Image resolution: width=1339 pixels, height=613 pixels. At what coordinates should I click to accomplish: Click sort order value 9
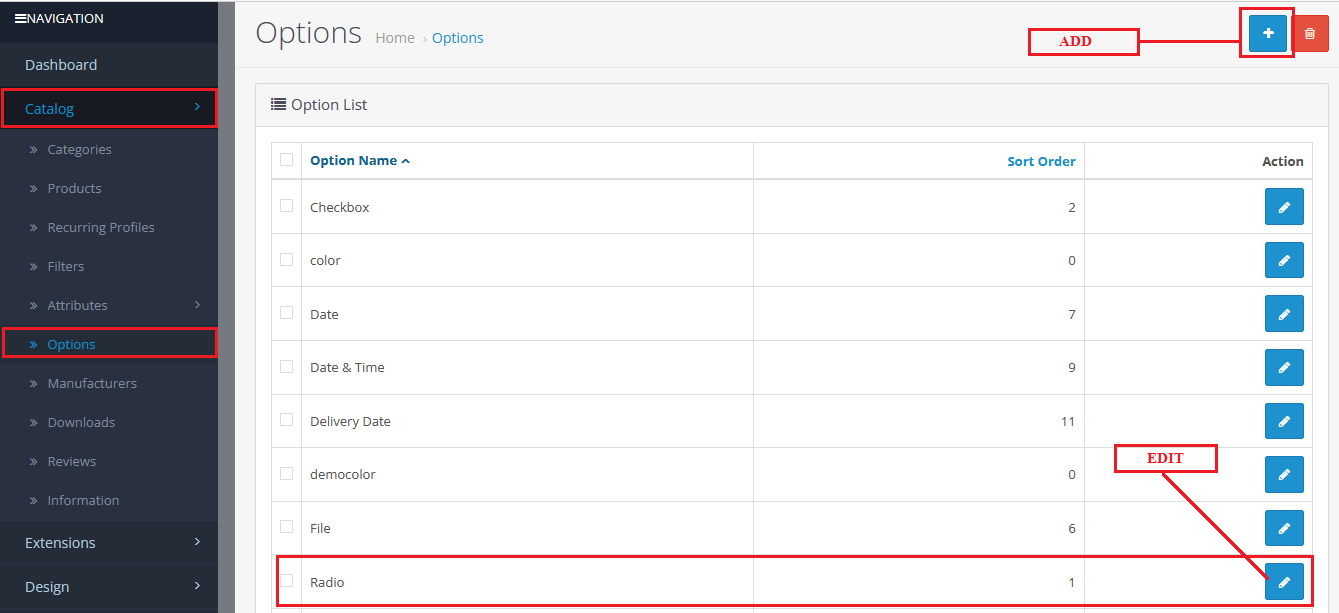pos(1072,367)
